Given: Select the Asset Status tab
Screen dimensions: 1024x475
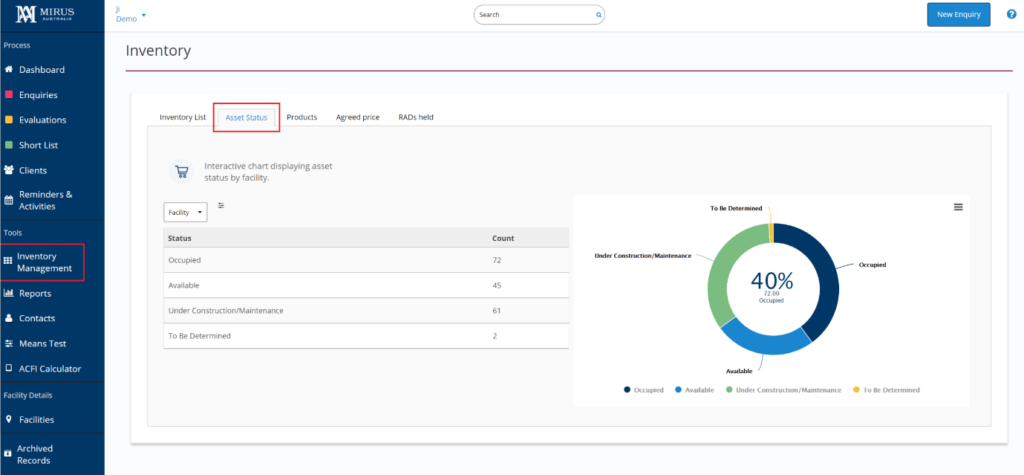Looking at the screenshot, I should pyautogui.click(x=246, y=118).
